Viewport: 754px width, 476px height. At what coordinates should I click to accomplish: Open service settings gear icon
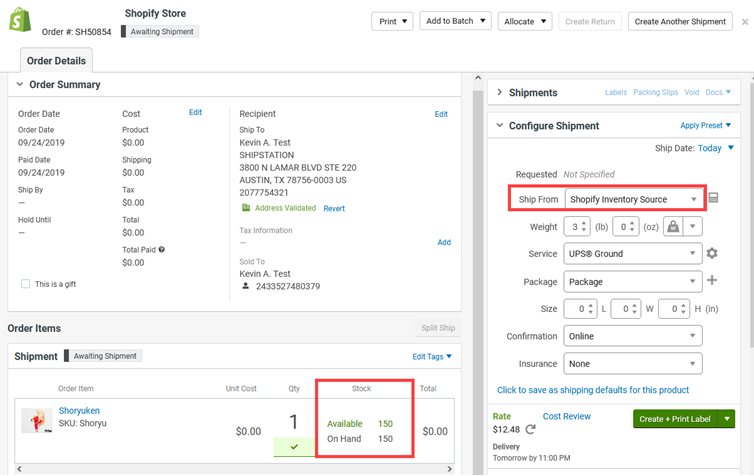click(x=712, y=253)
